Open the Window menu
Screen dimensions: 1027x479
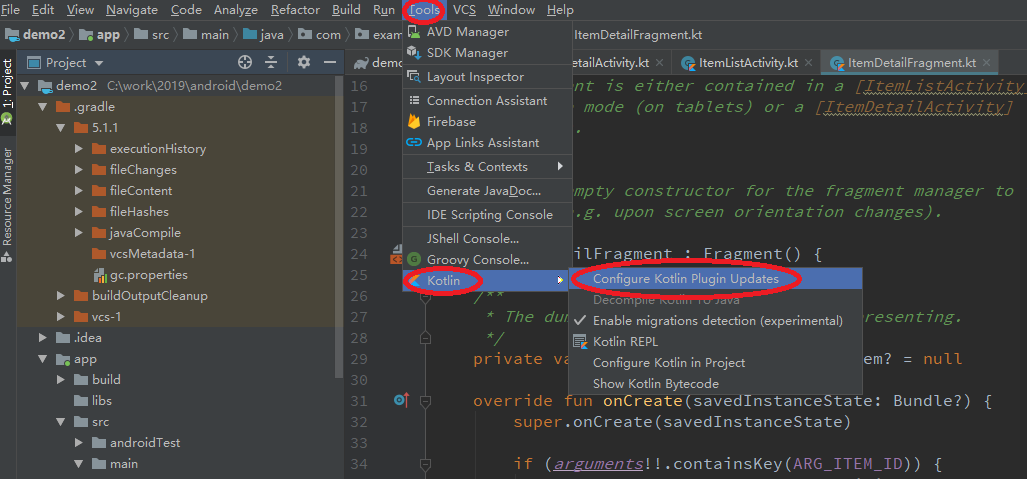(512, 10)
